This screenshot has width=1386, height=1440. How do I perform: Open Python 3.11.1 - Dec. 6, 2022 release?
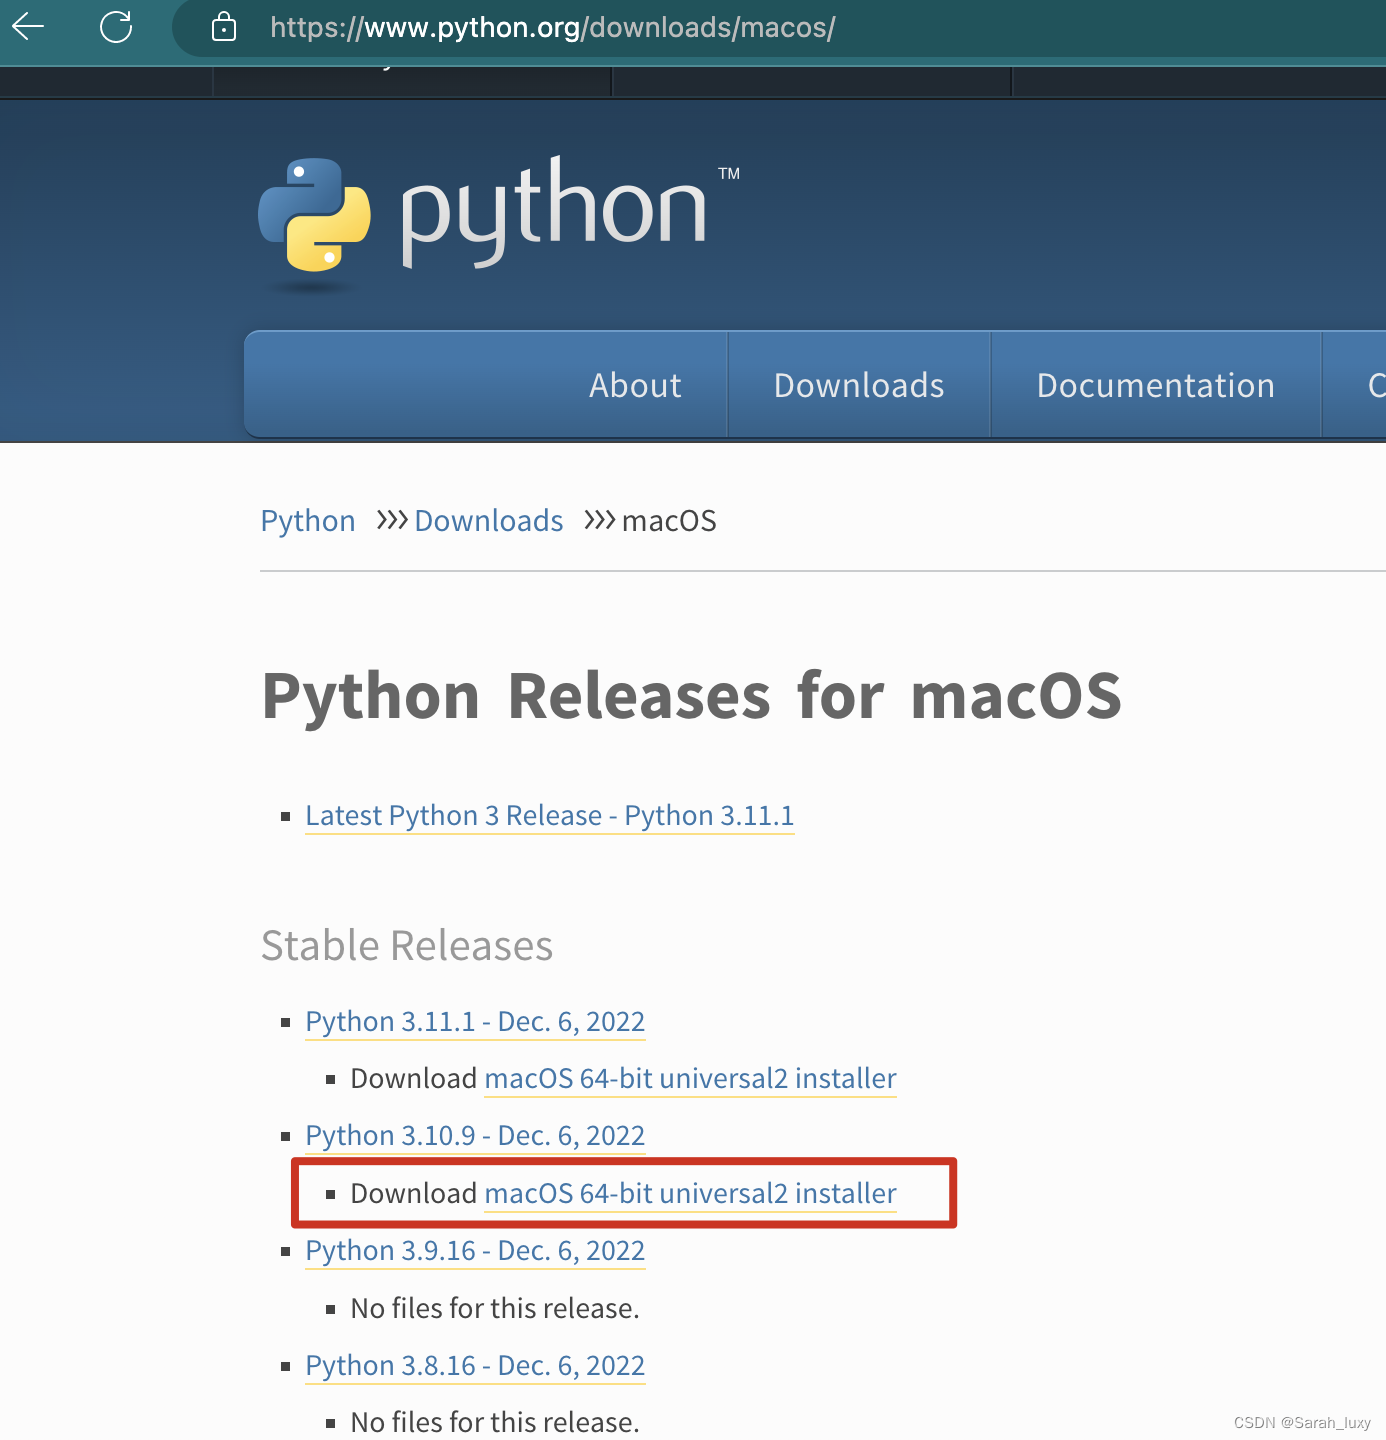[x=475, y=1022]
